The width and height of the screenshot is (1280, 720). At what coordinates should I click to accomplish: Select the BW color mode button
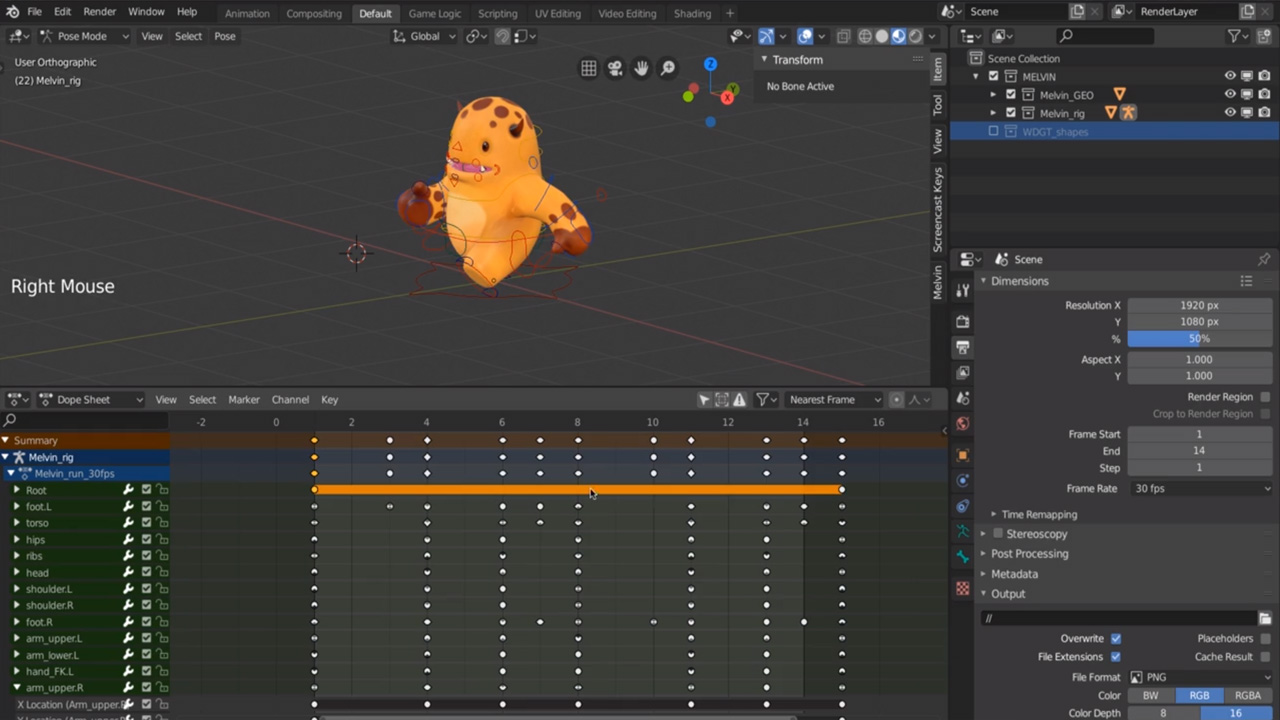[x=1151, y=695]
